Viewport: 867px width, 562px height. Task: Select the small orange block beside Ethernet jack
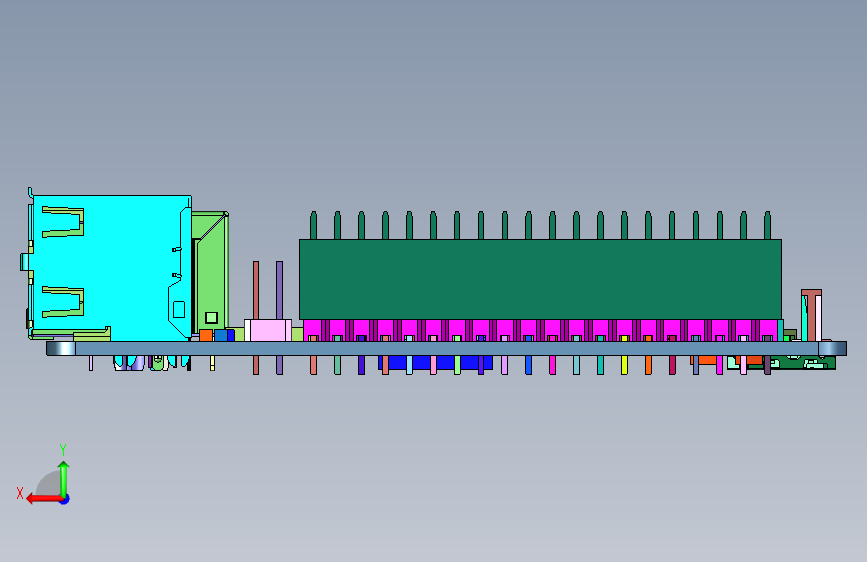(206, 335)
